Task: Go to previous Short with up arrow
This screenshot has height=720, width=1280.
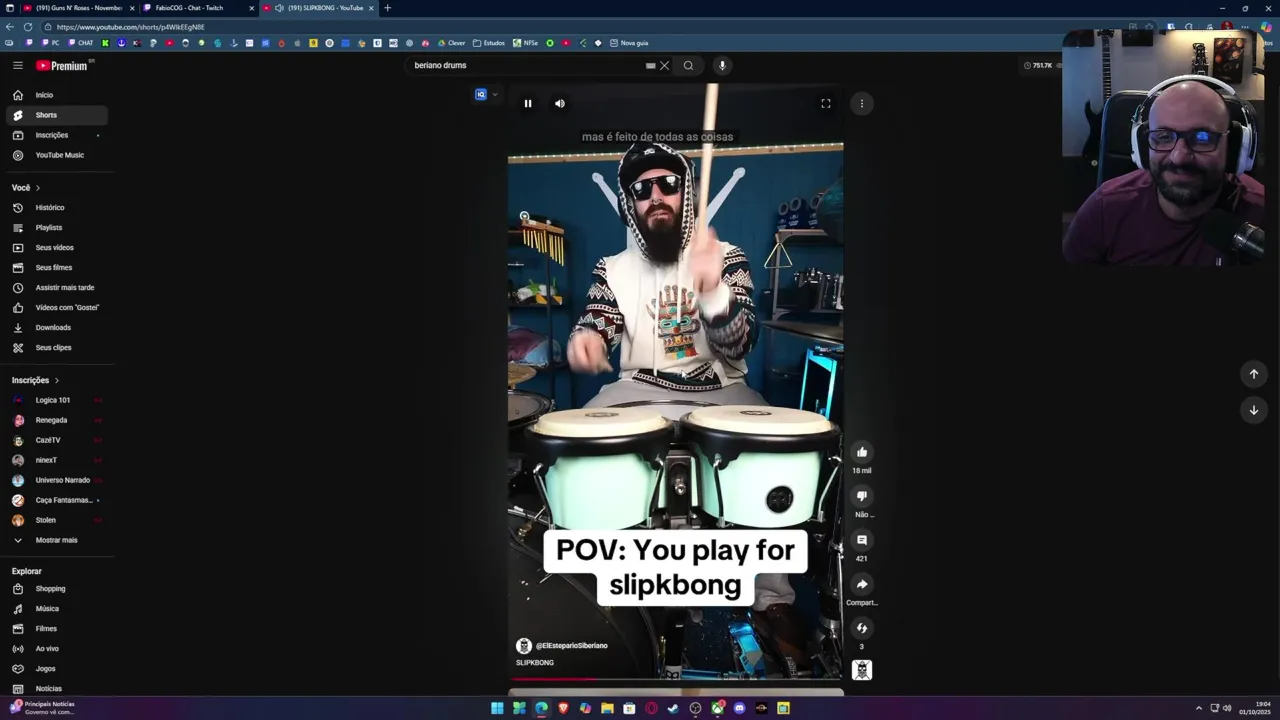Action: tap(1254, 374)
